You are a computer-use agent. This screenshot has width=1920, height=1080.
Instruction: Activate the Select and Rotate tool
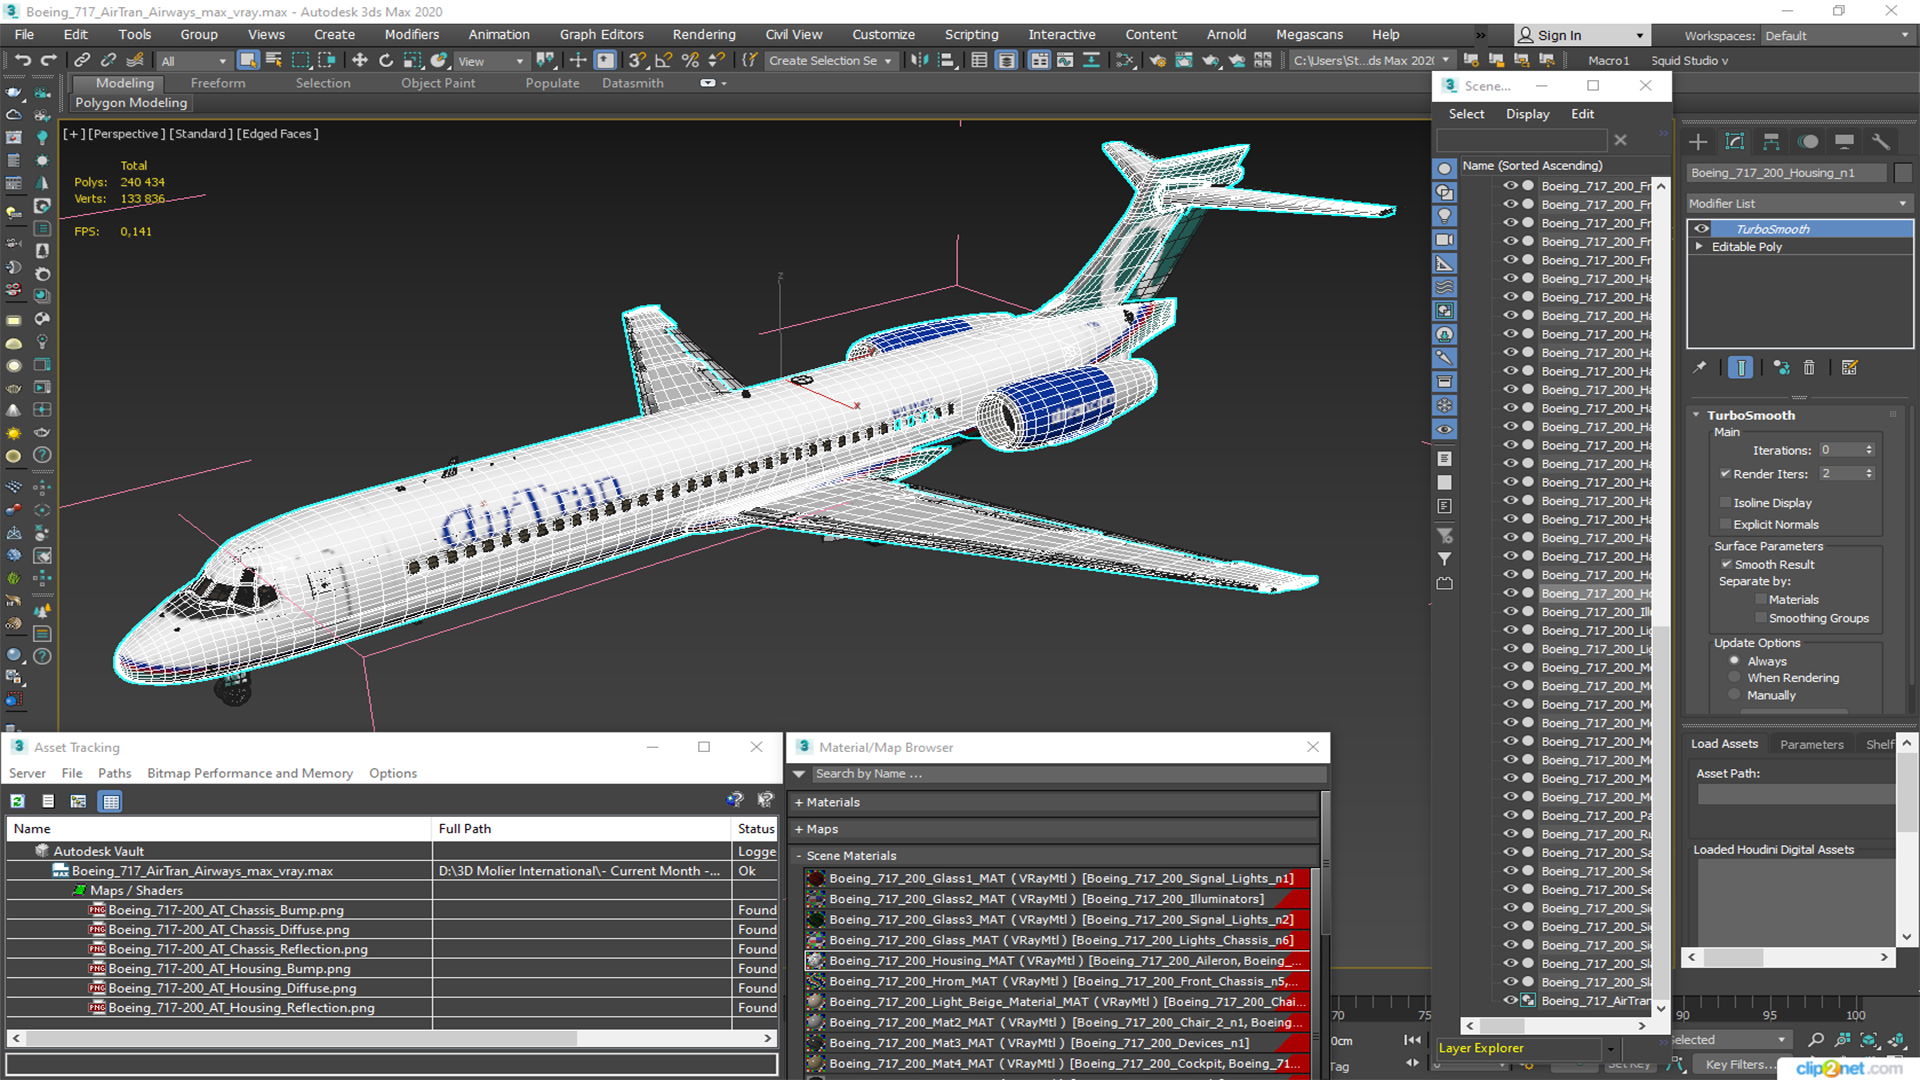coord(386,61)
